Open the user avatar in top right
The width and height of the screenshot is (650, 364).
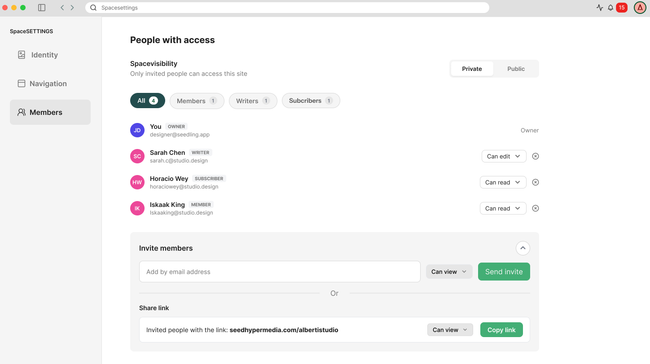click(x=640, y=7)
